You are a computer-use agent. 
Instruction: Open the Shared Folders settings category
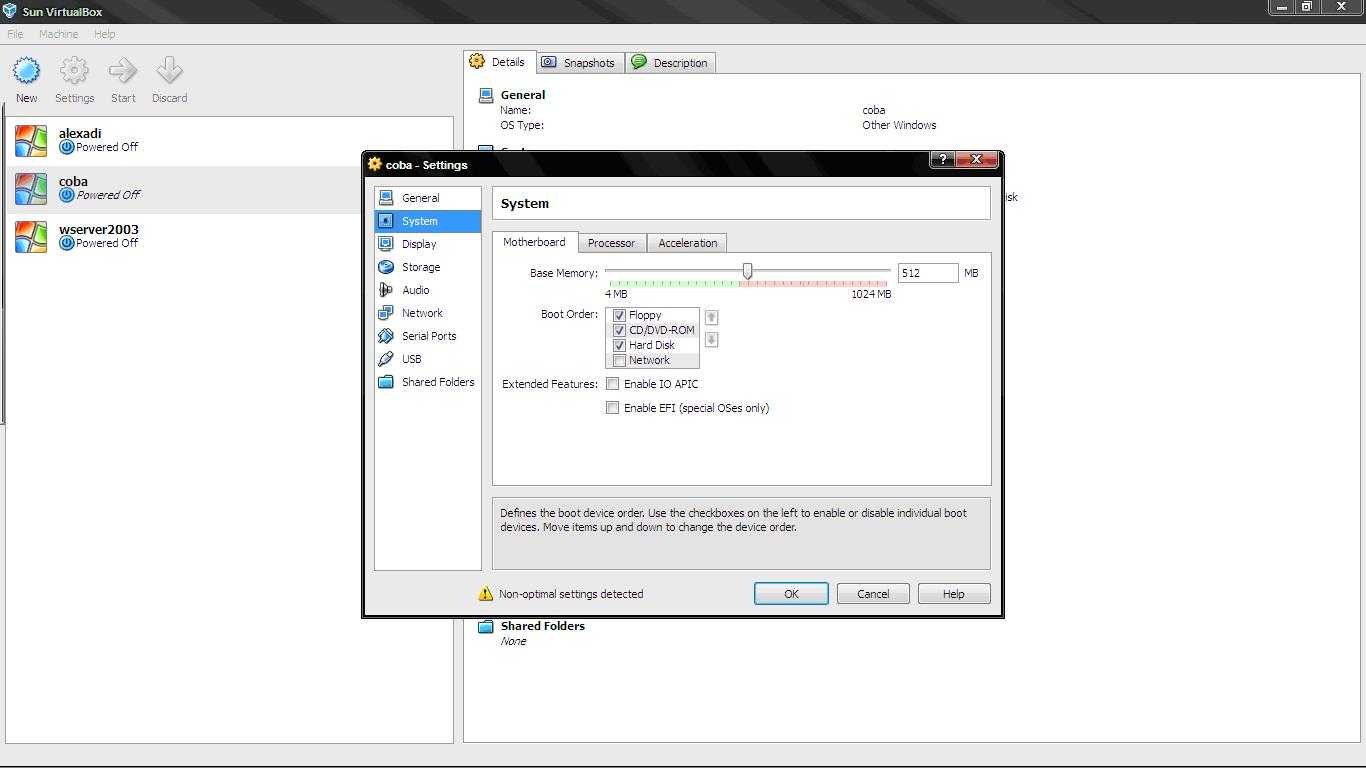click(x=428, y=382)
